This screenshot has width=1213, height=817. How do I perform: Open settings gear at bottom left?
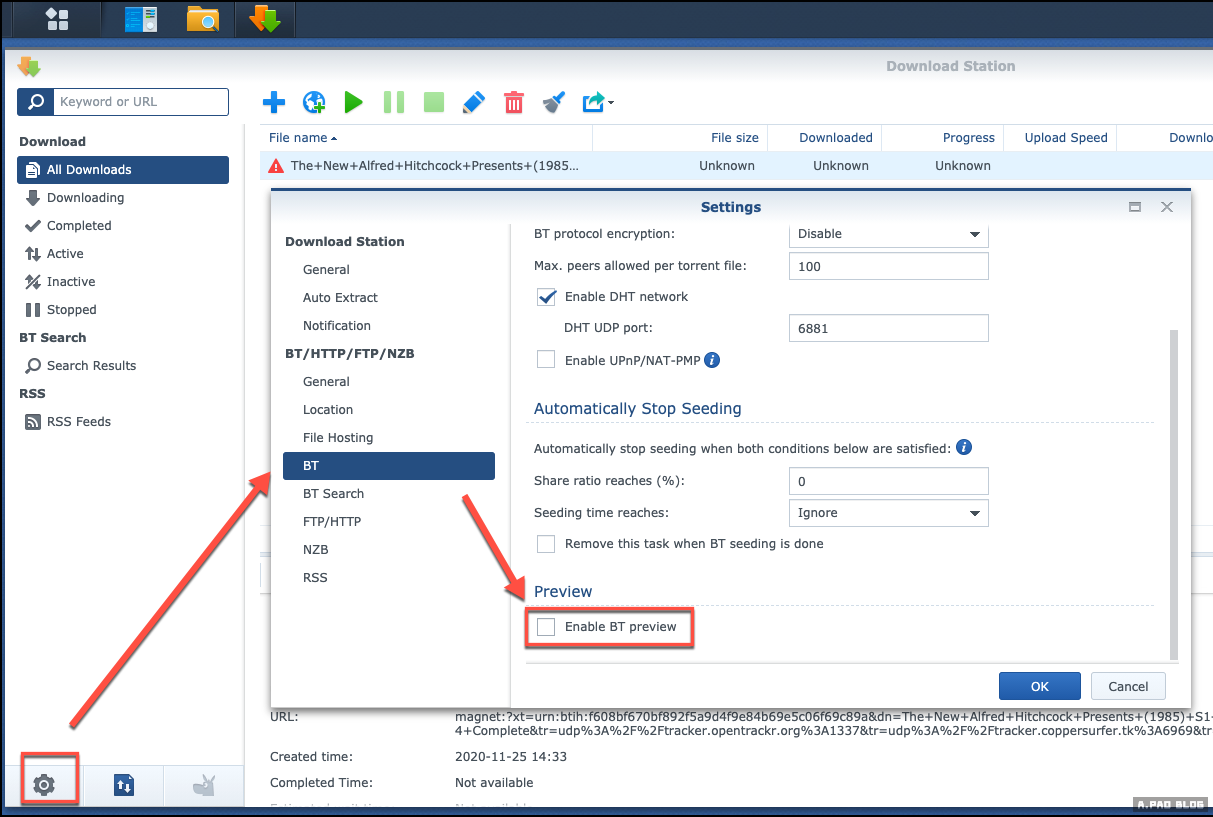(x=43, y=785)
